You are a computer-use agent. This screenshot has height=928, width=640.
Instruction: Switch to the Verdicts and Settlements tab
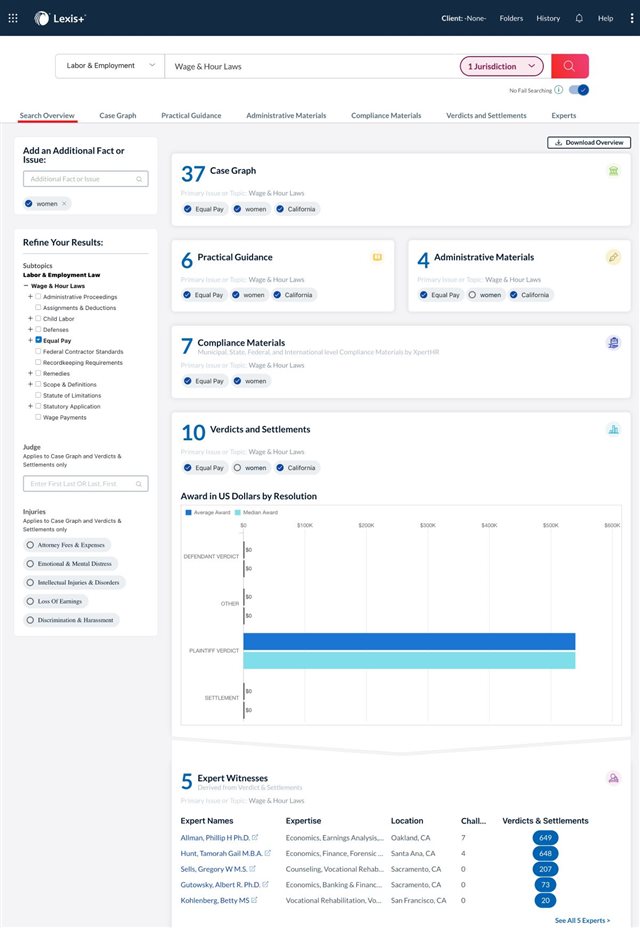[x=486, y=115]
